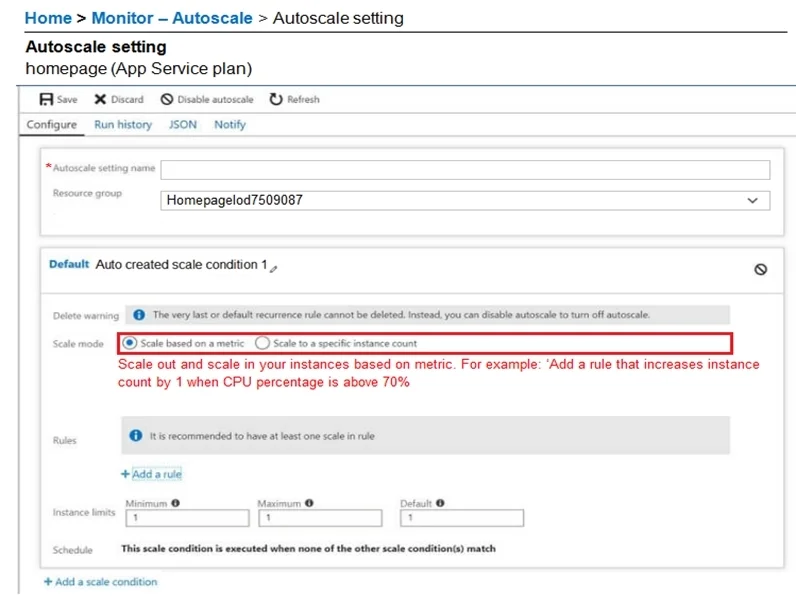Expand the Resource group chevron arrow
Viewport: 796px width, 600px height.
coord(752,201)
